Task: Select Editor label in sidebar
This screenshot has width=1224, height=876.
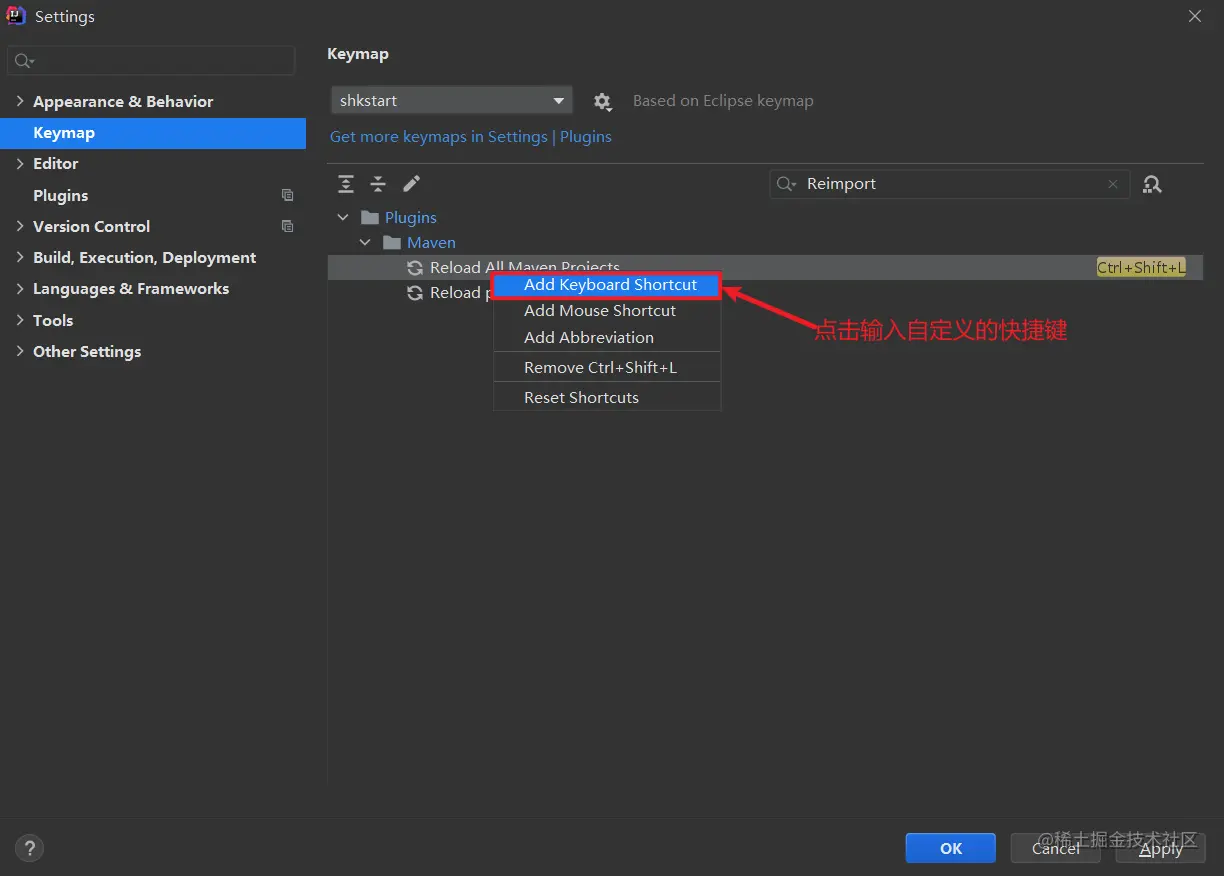Action: point(56,163)
